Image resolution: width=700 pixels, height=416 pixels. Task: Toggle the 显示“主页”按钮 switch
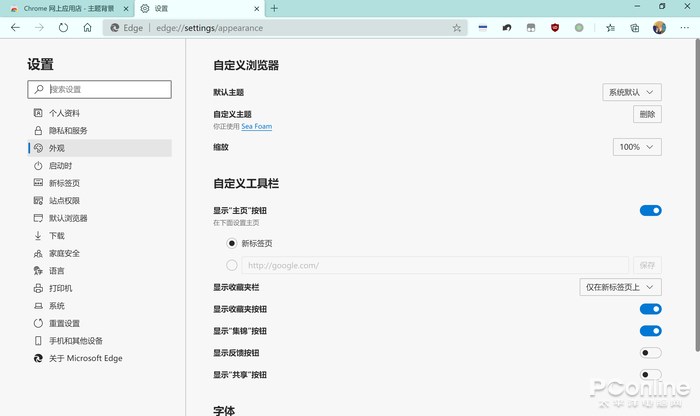tap(650, 210)
